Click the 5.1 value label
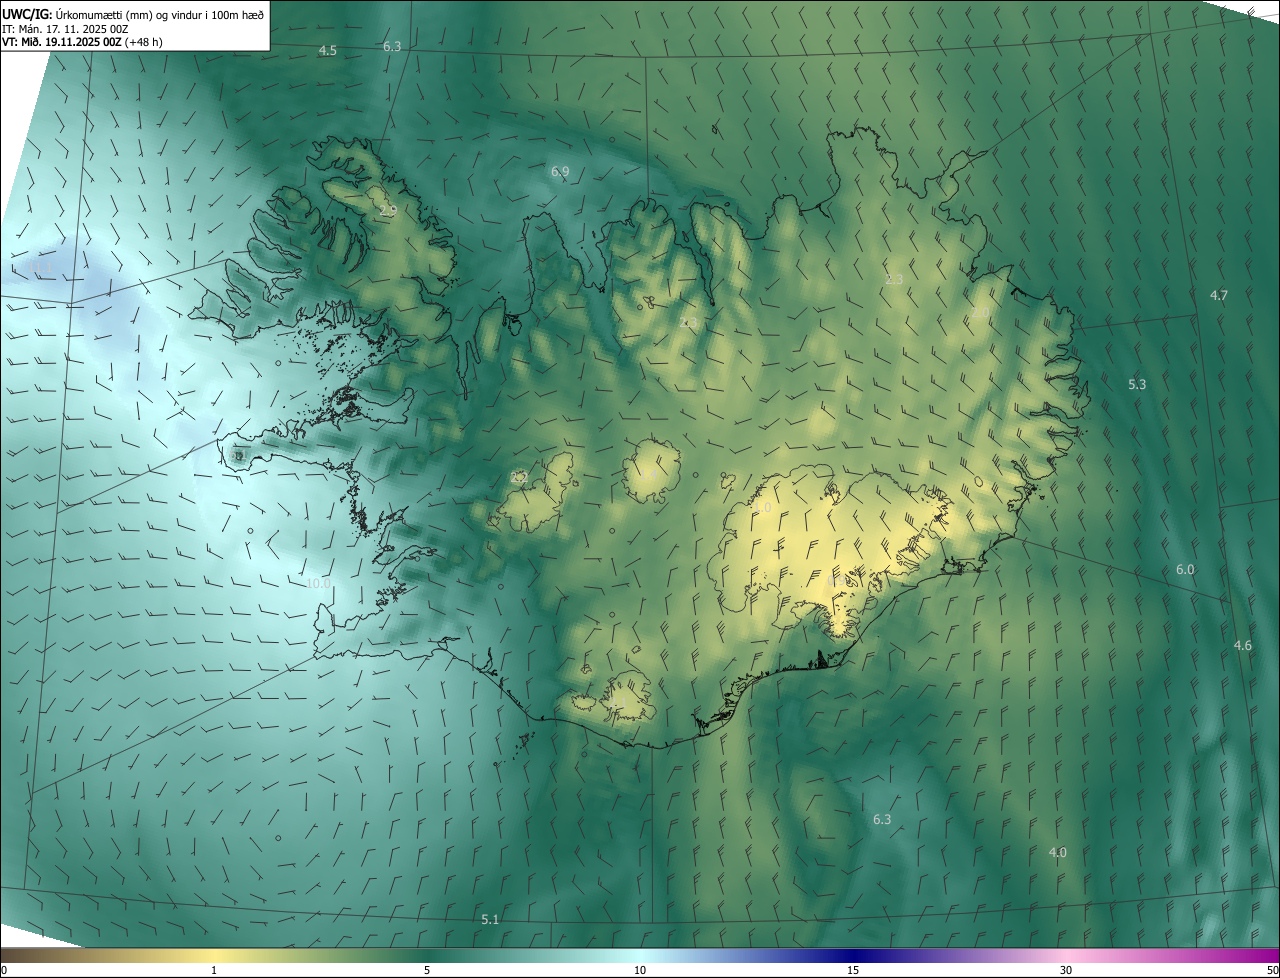 coord(490,919)
